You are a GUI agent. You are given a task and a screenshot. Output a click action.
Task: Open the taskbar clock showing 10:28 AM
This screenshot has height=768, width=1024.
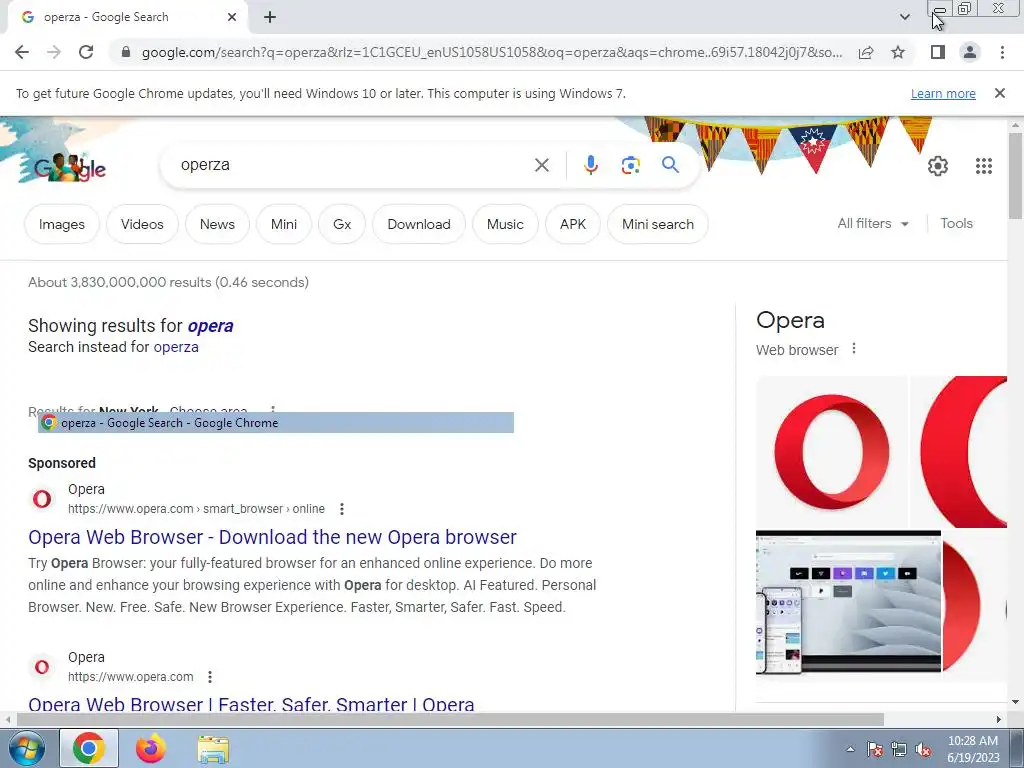973,749
